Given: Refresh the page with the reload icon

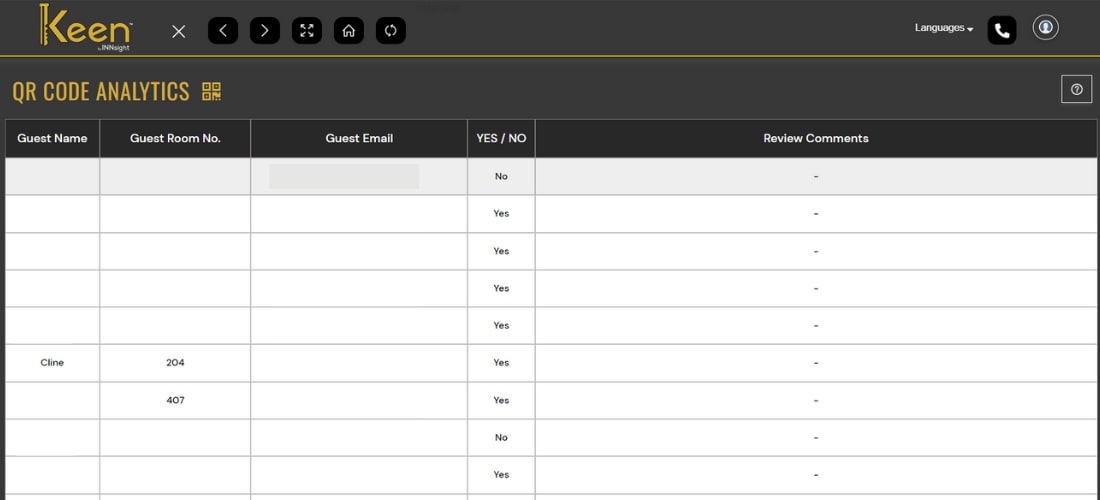Looking at the screenshot, I should [x=391, y=31].
